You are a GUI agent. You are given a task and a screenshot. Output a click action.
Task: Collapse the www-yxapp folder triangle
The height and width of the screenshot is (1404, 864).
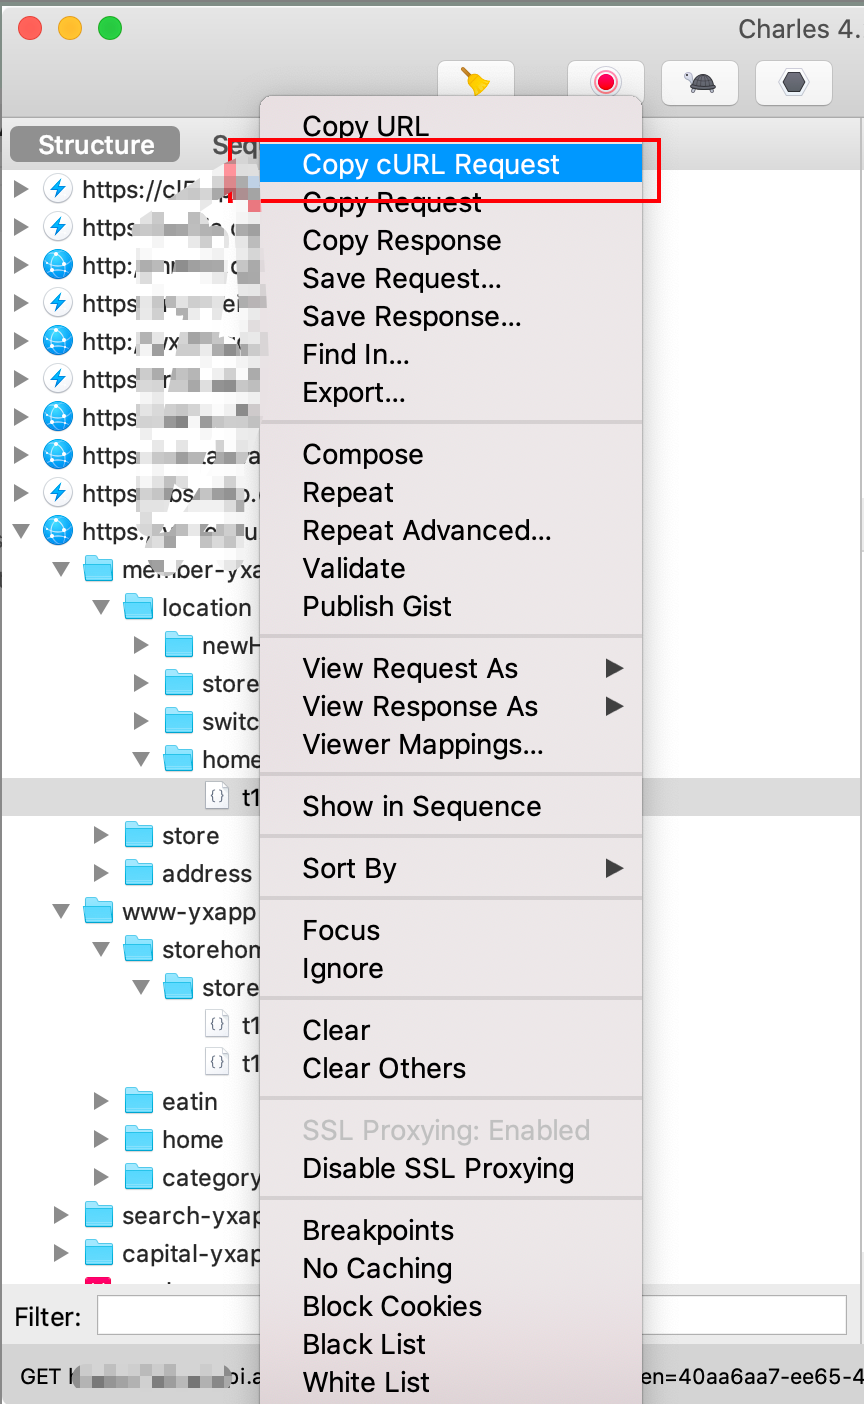point(62,912)
